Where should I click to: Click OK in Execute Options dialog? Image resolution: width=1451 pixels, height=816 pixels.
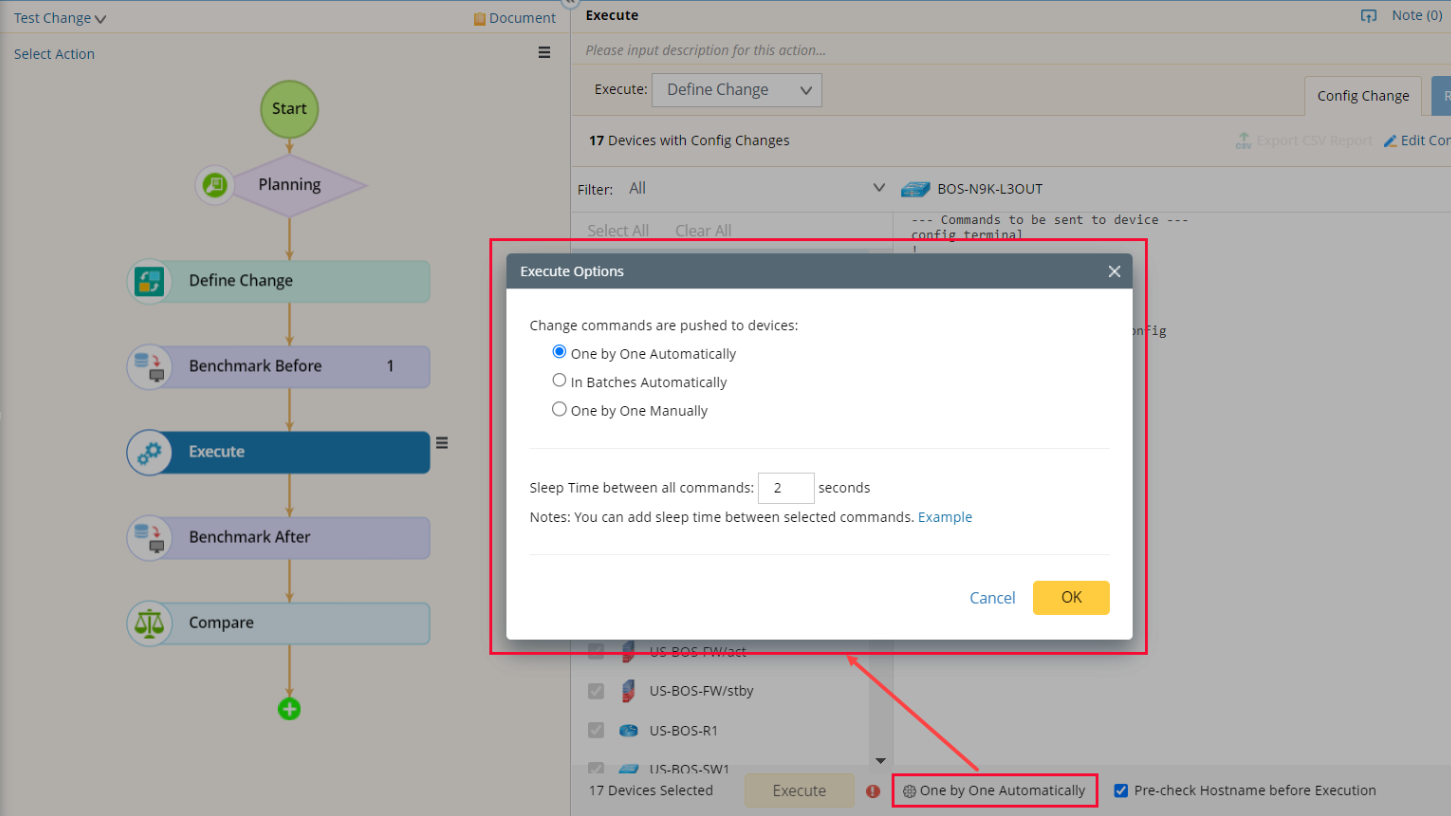point(1071,597)
